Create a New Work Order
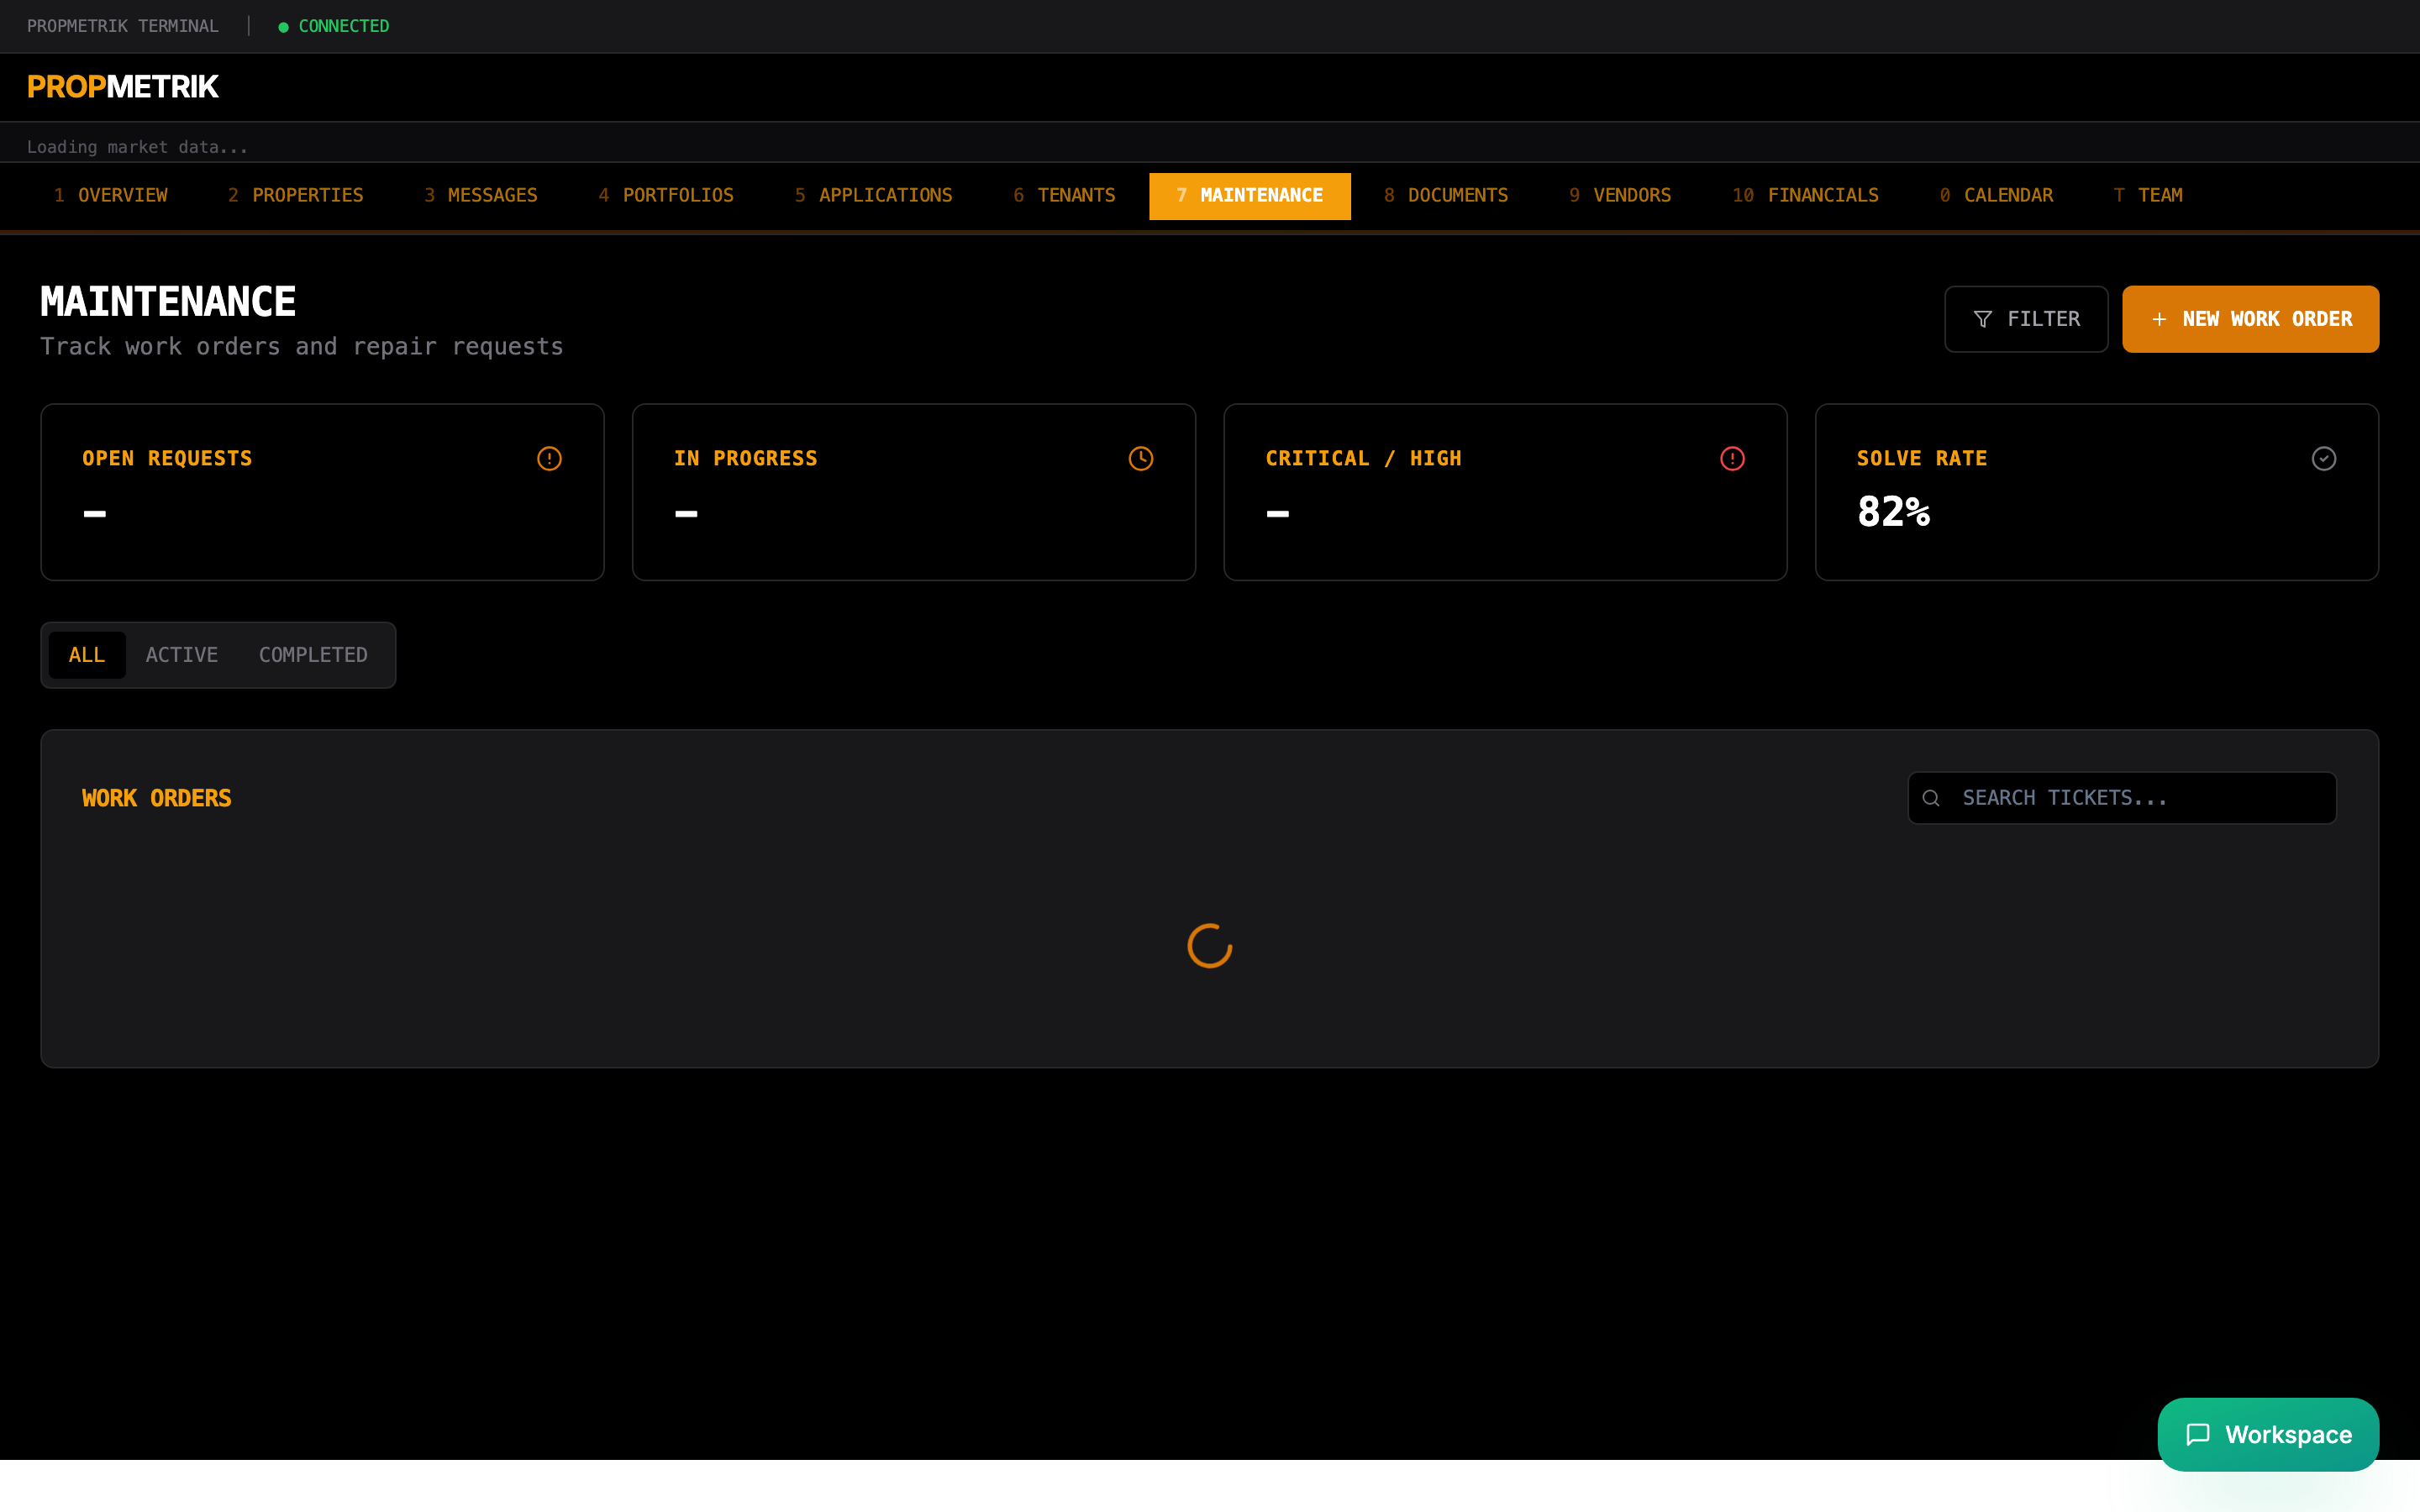Screen dimensions: 2420x1512 pyautogui.click(x=2250, y=319)
